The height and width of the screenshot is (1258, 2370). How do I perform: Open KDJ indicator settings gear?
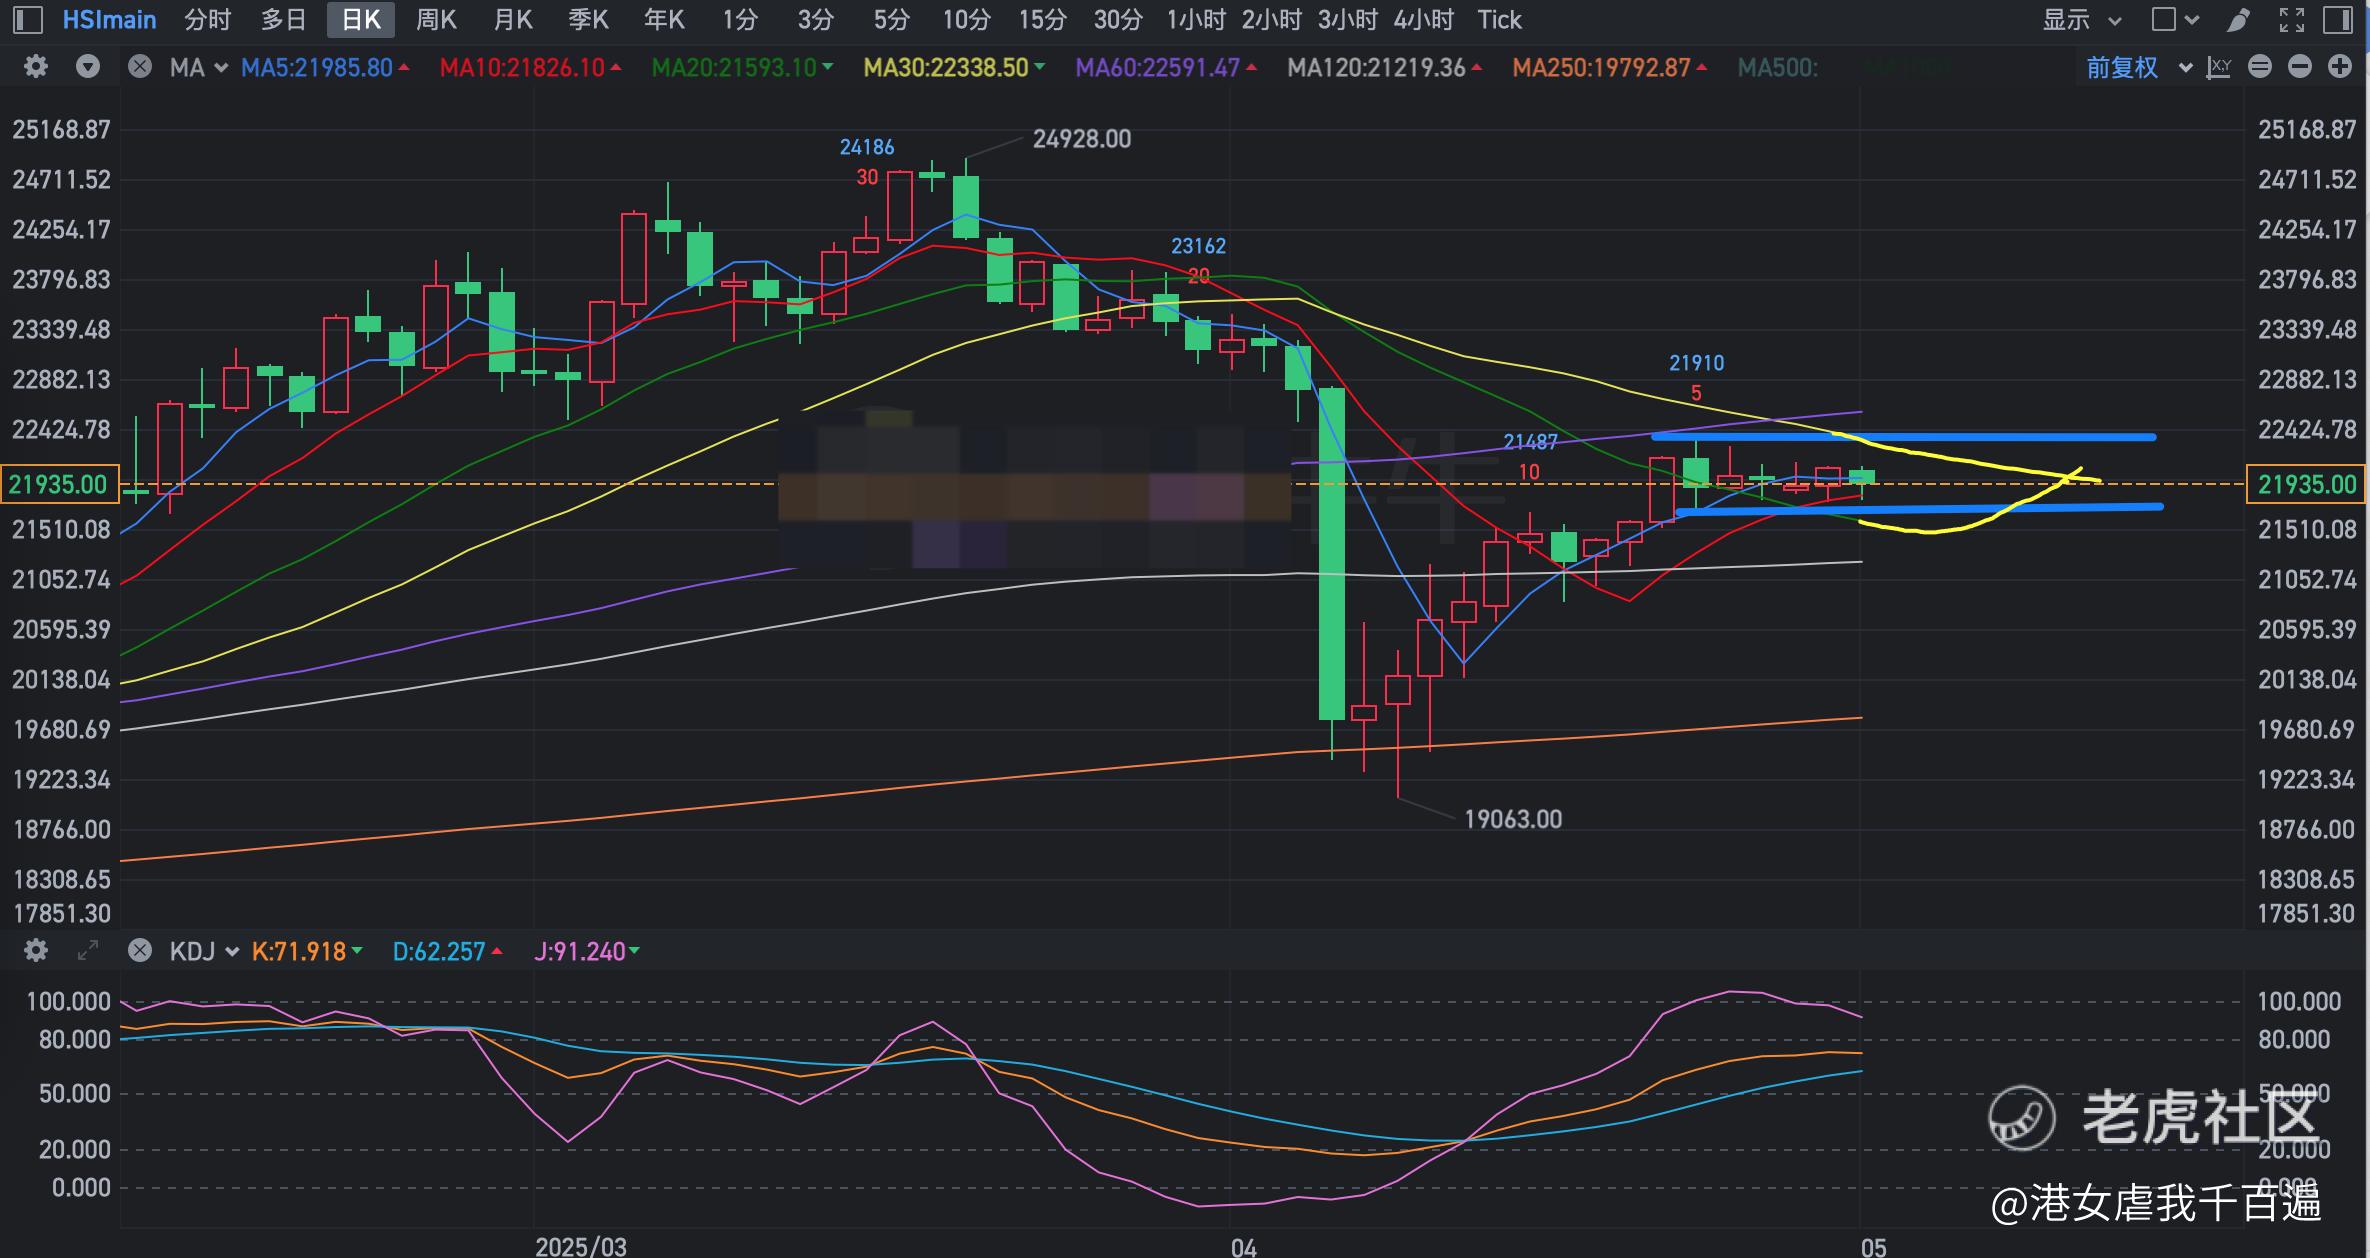click(36, 950)
